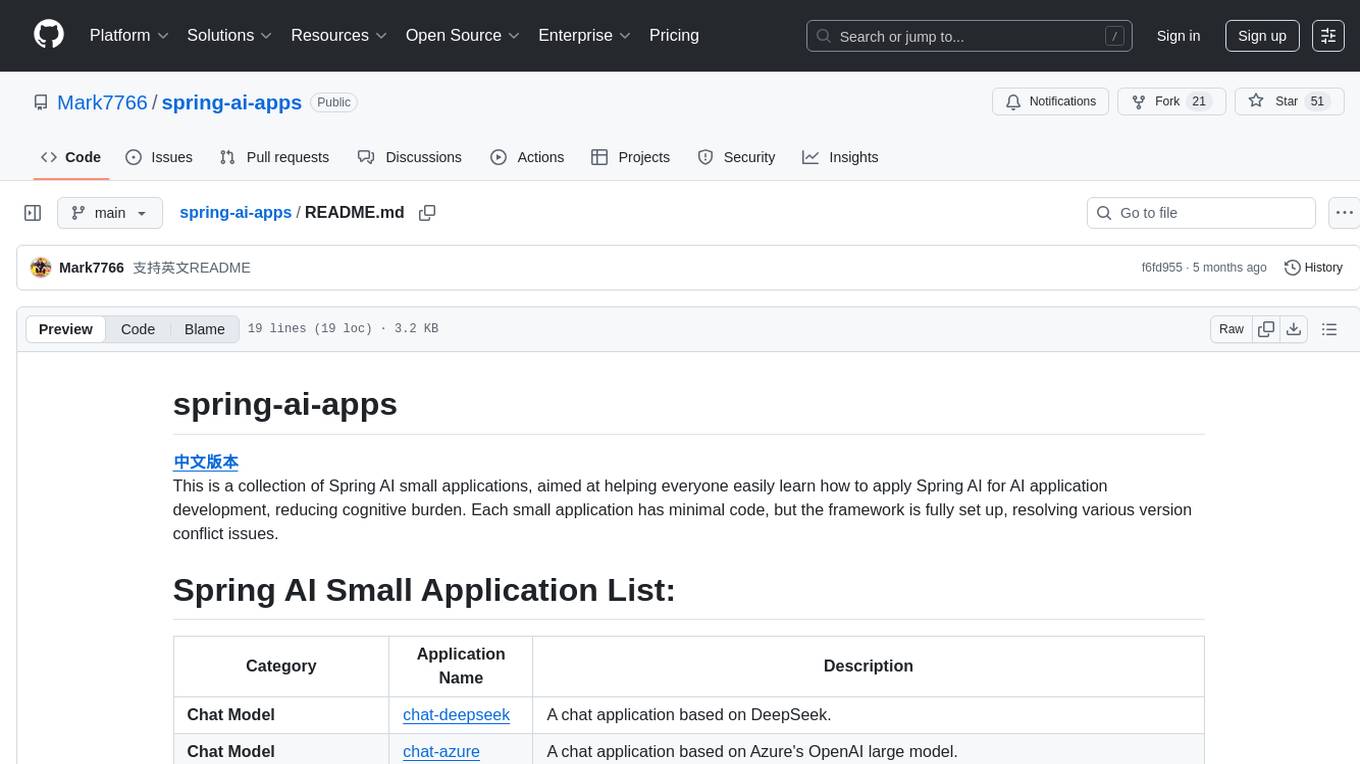The width and height of the screenshot is (1360, 764).
Task: Switch to the Issues tab
Action: pyautogui.click(x=159, y=157)
